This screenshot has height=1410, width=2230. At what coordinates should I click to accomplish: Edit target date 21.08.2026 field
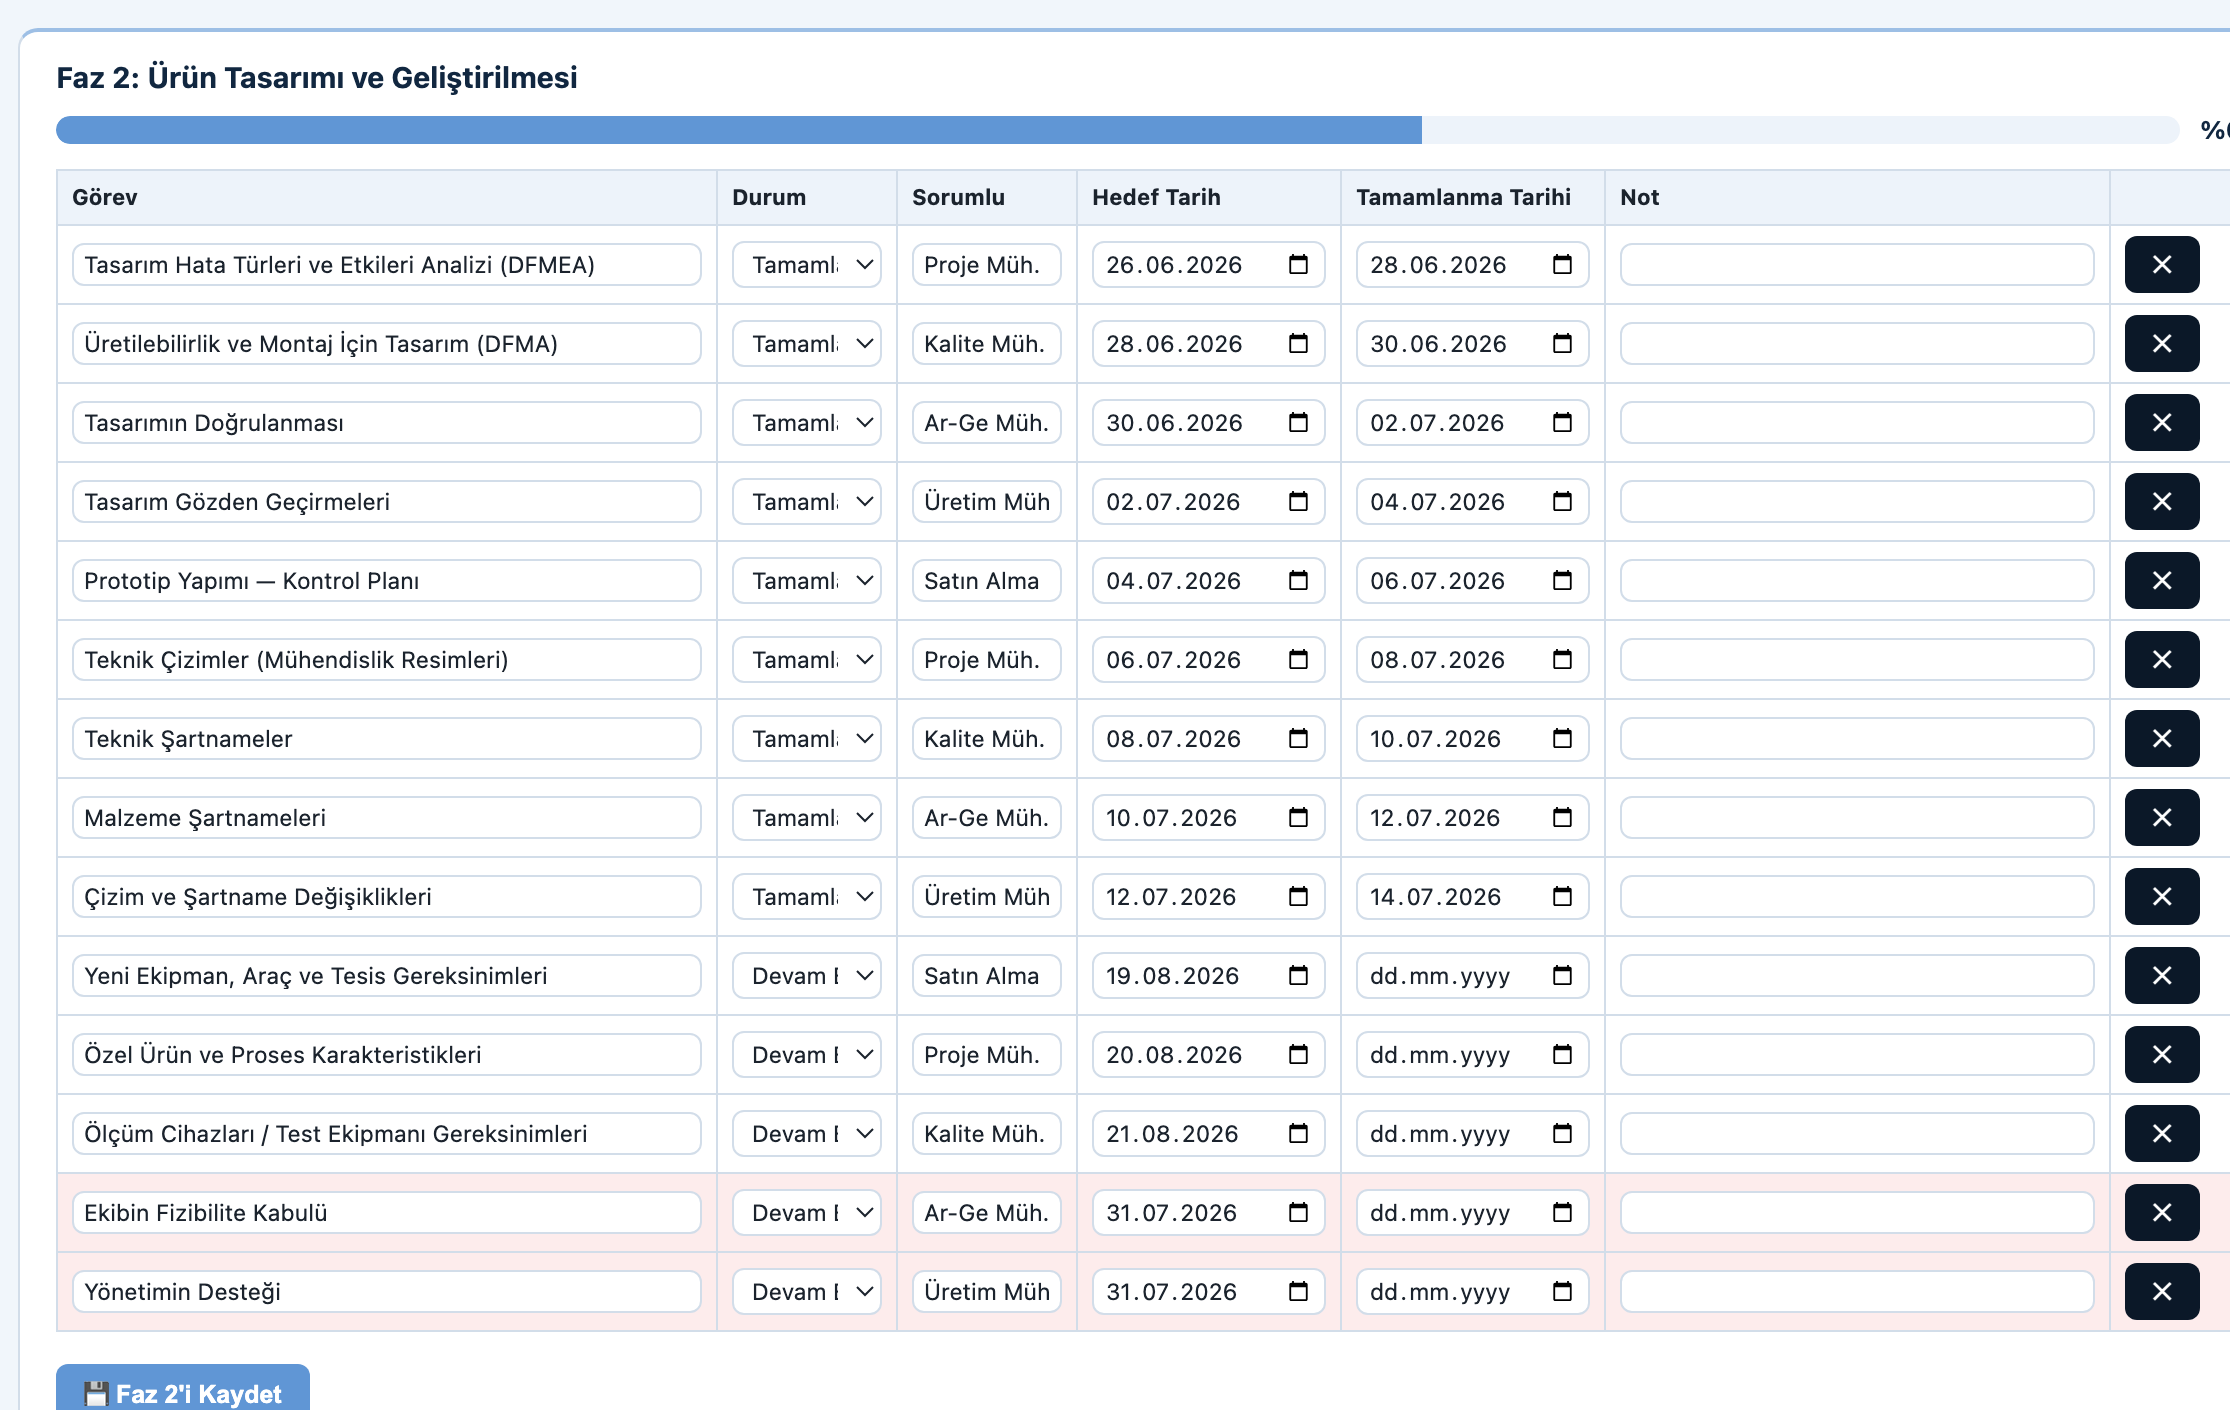1209,1134
